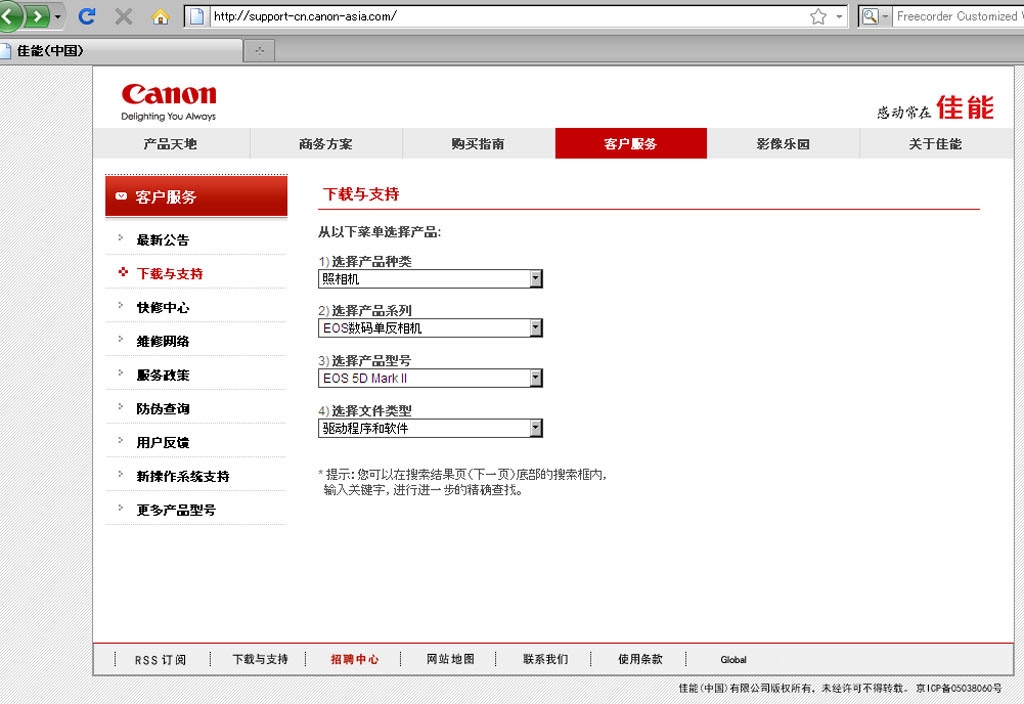
Task: Open the 选择产品系列 dropdown list
Action: (x=536, y=328)
